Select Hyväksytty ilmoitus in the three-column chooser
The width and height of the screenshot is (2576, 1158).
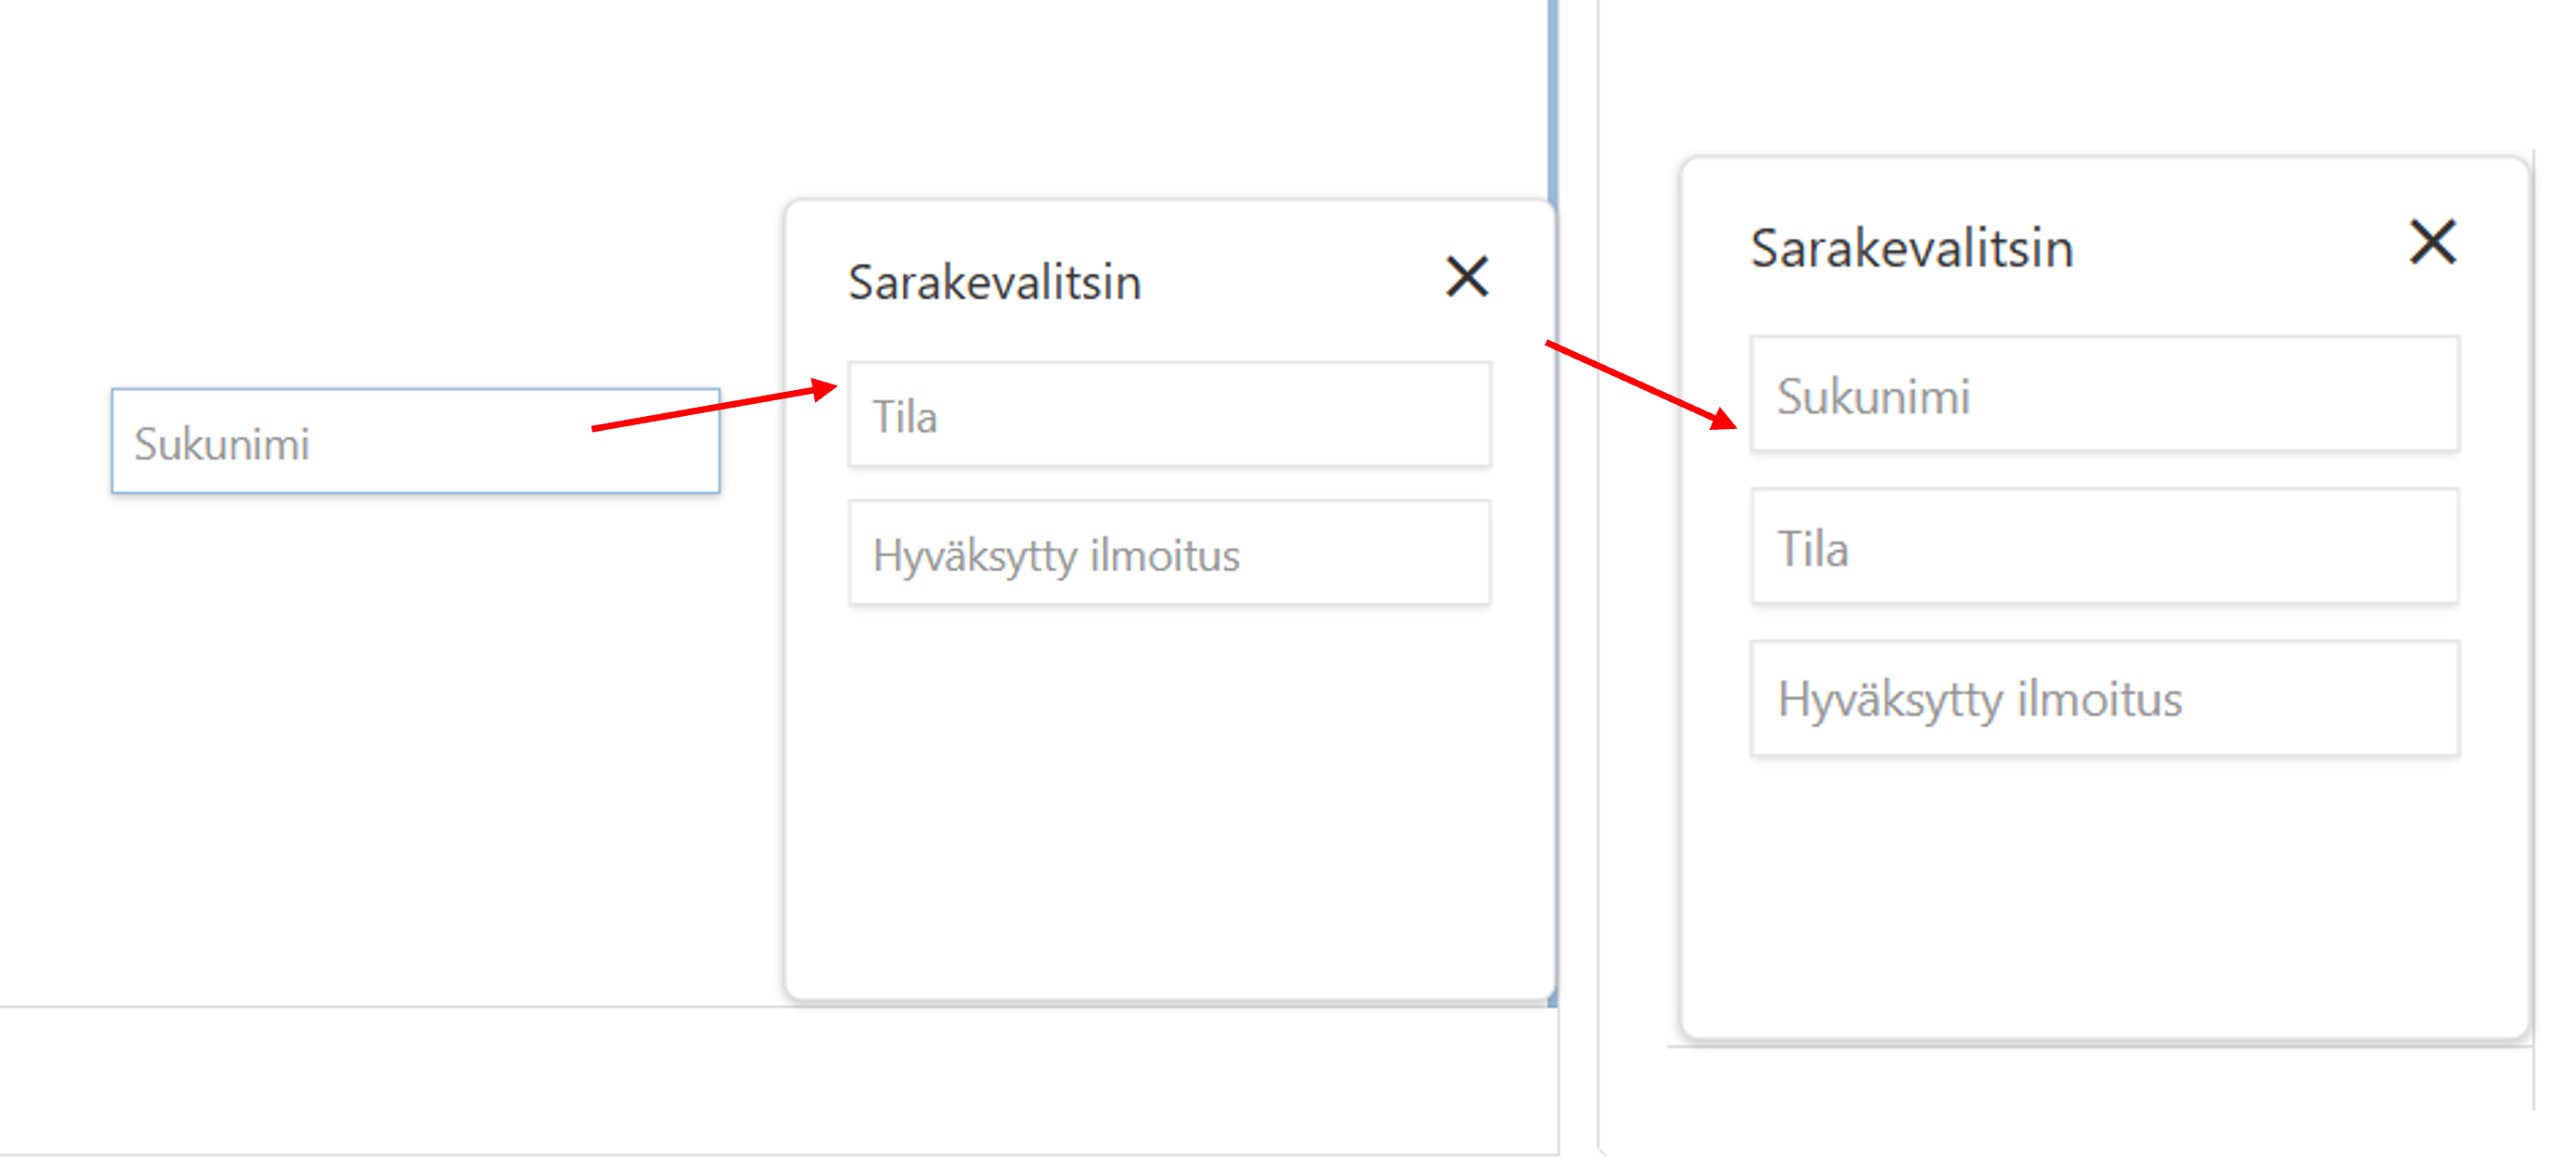(2104, 698)
